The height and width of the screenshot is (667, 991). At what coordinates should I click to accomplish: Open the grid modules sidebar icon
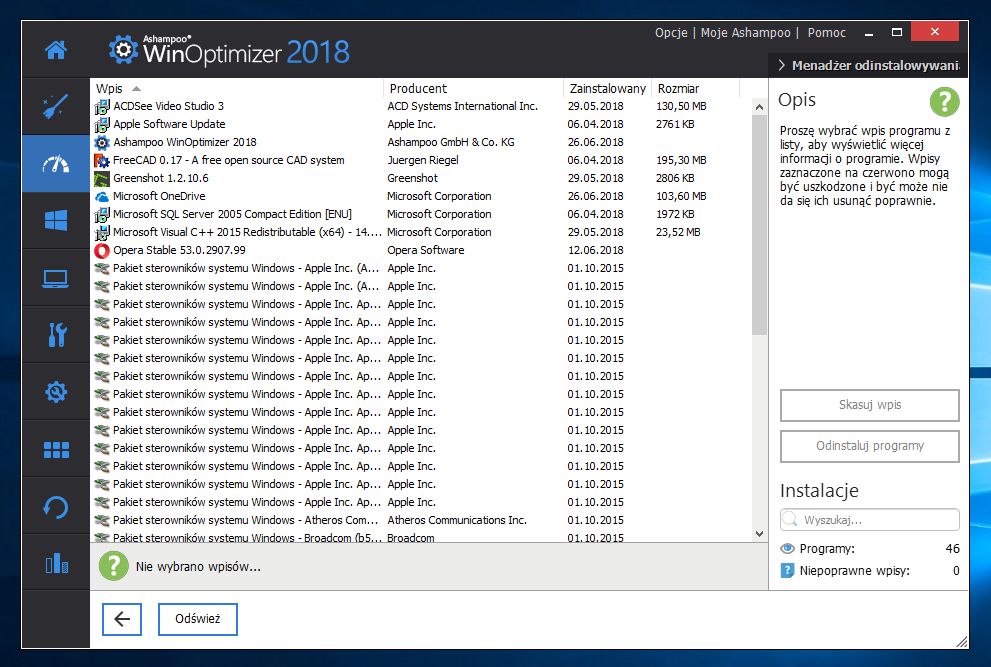56,450
